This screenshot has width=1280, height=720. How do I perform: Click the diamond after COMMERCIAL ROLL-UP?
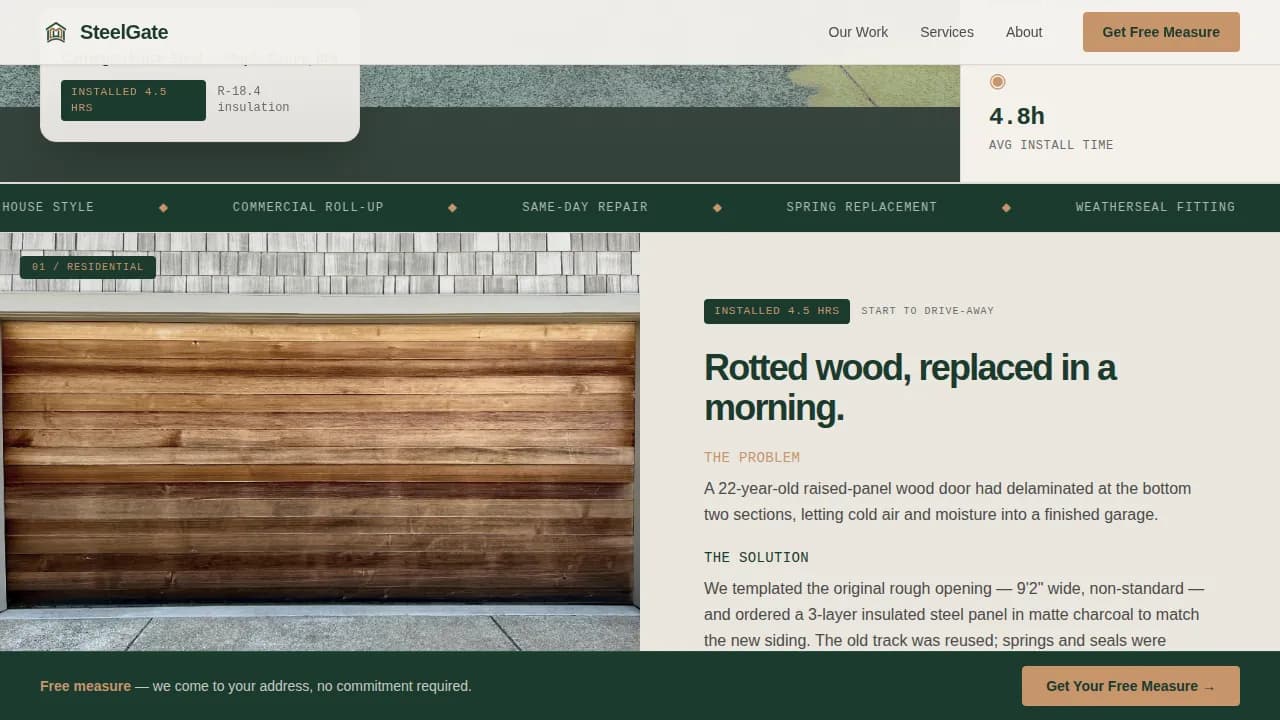click(x=452, y=207)
